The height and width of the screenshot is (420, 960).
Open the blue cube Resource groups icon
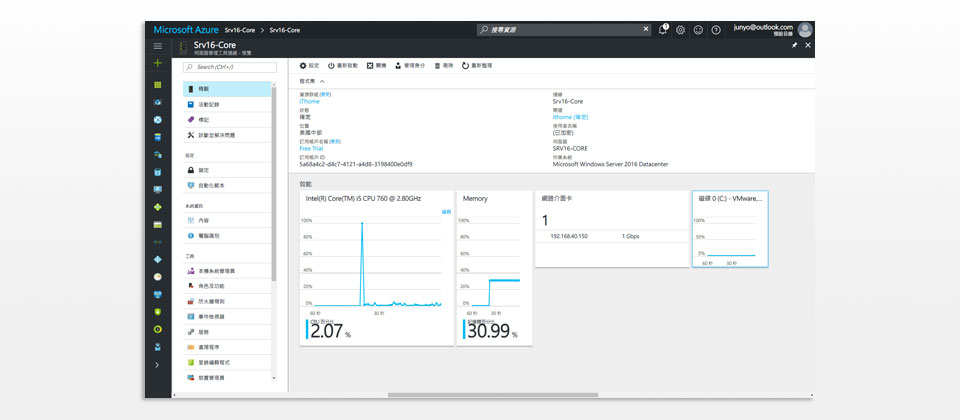coord(158,102)
